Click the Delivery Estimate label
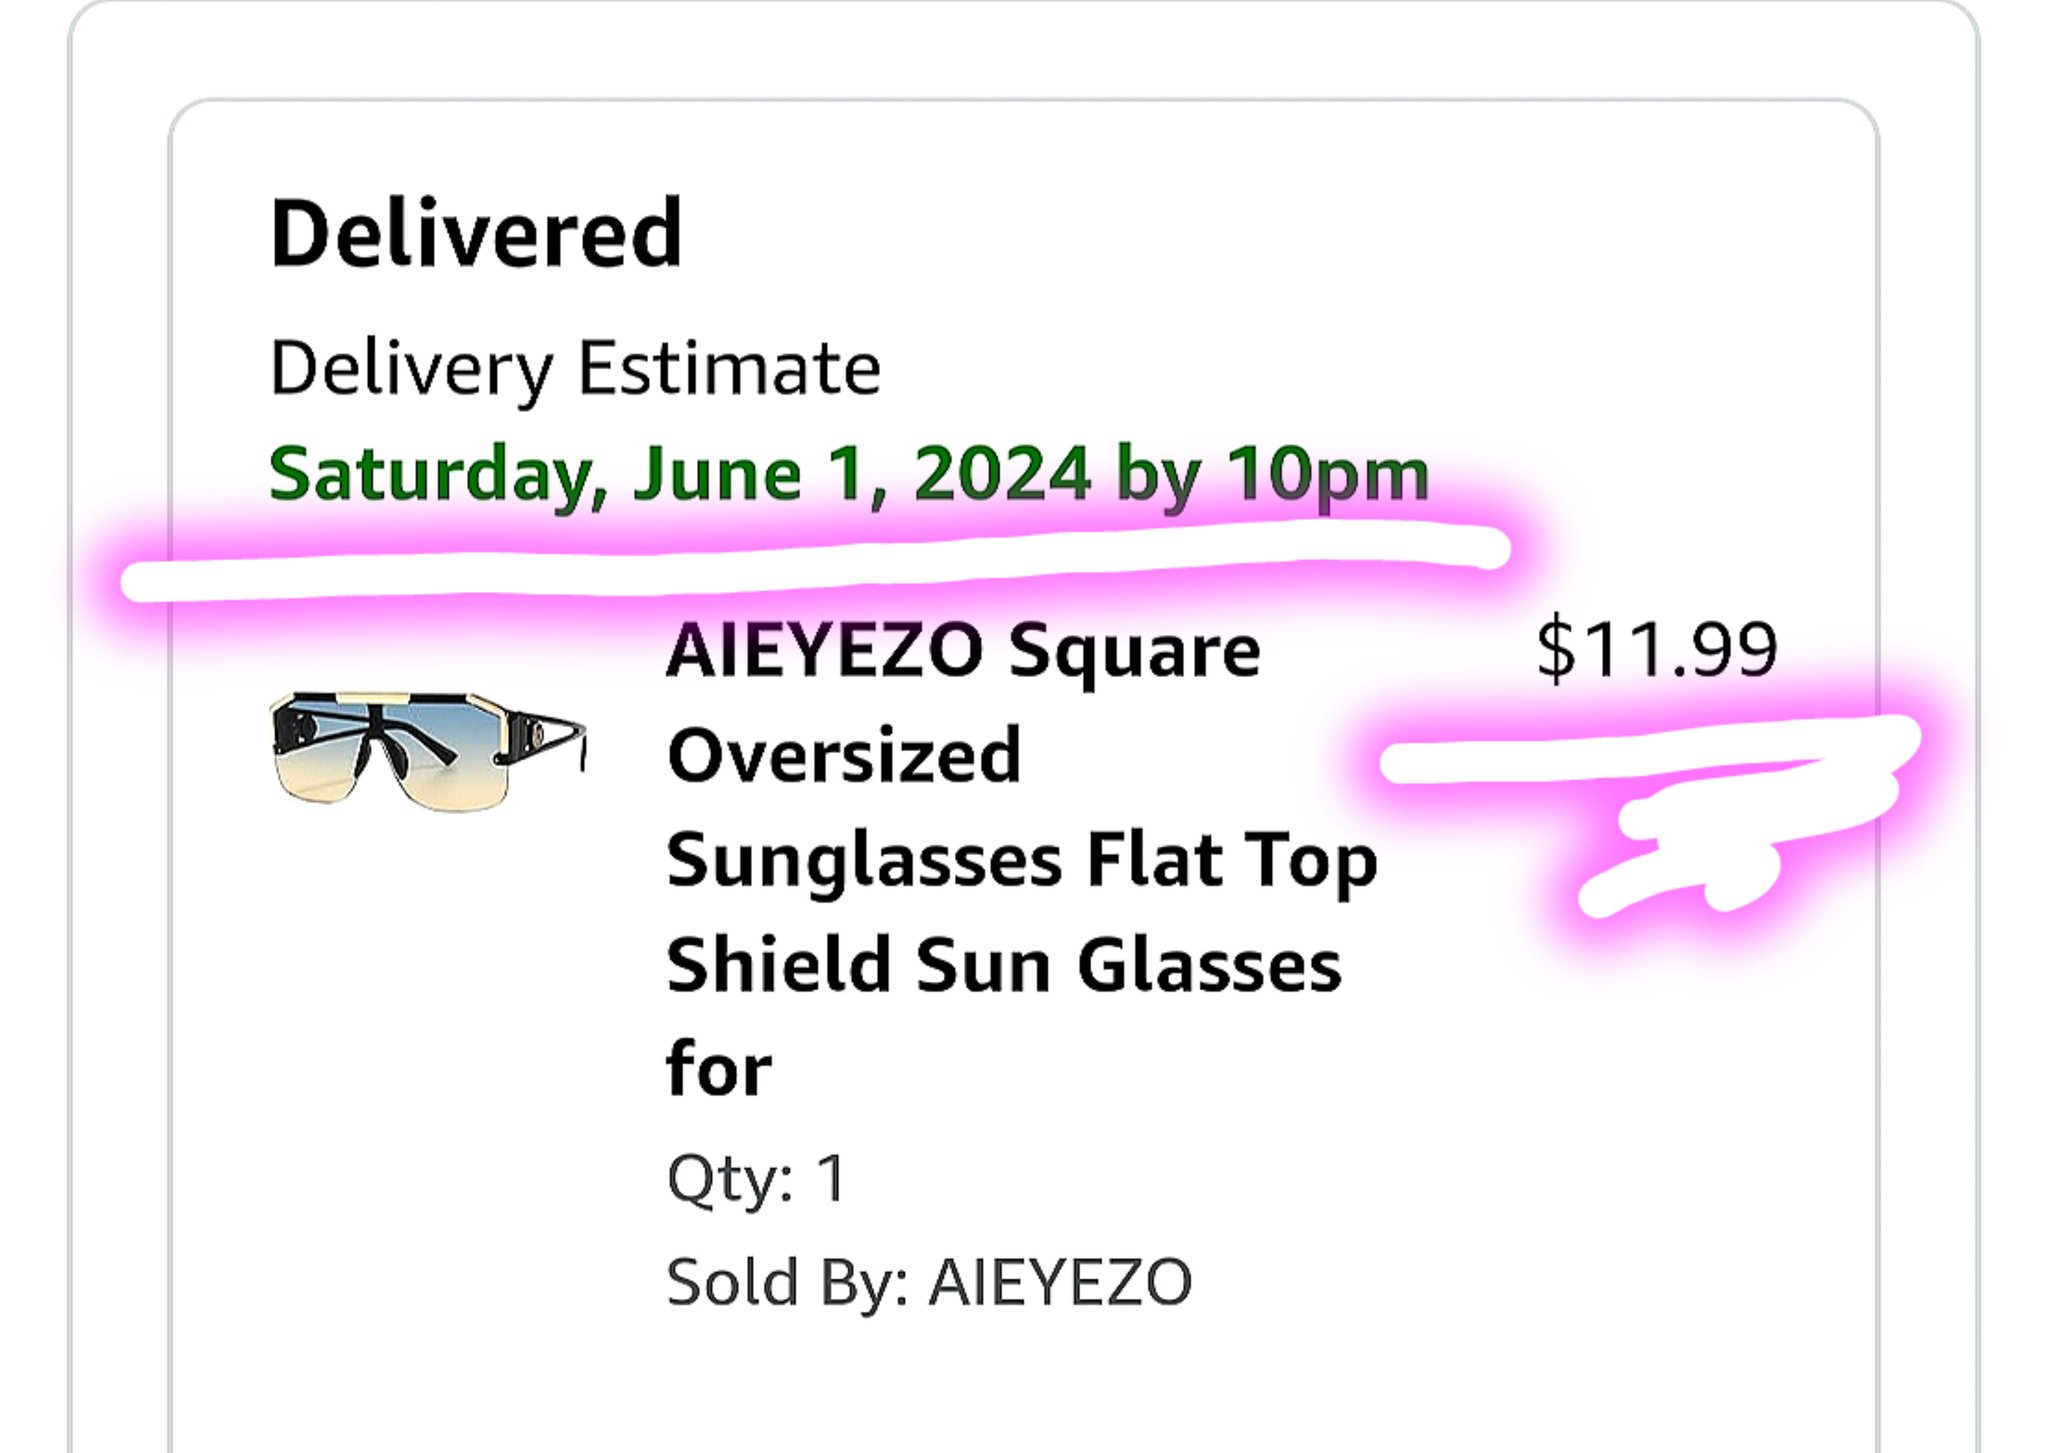The height and width of the screenshot is (1453, 2048). pyautogui.click(x=575, y=369)
